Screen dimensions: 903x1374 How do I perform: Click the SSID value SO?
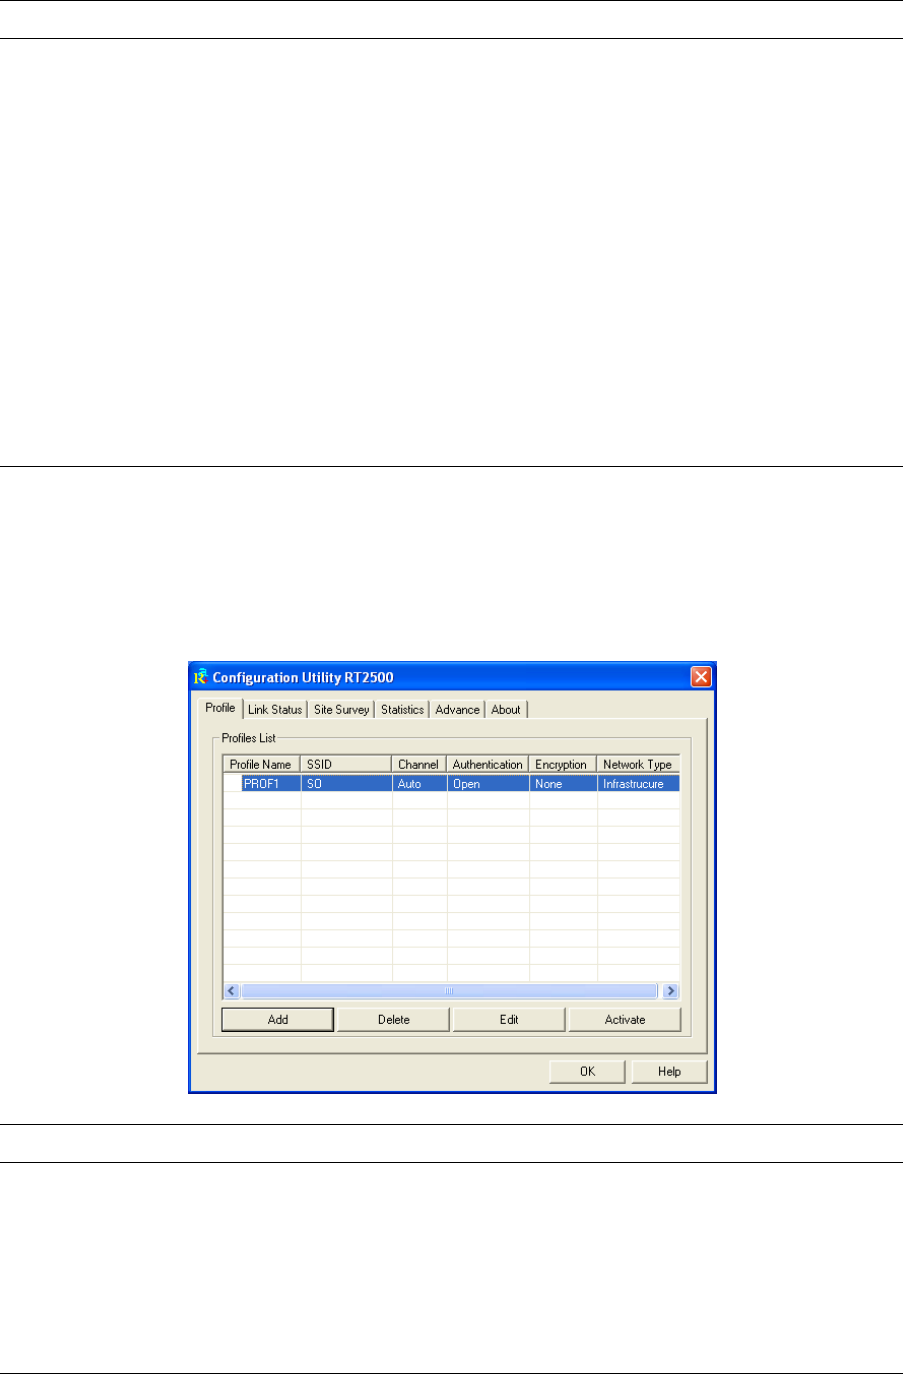[x=314, y=784]
